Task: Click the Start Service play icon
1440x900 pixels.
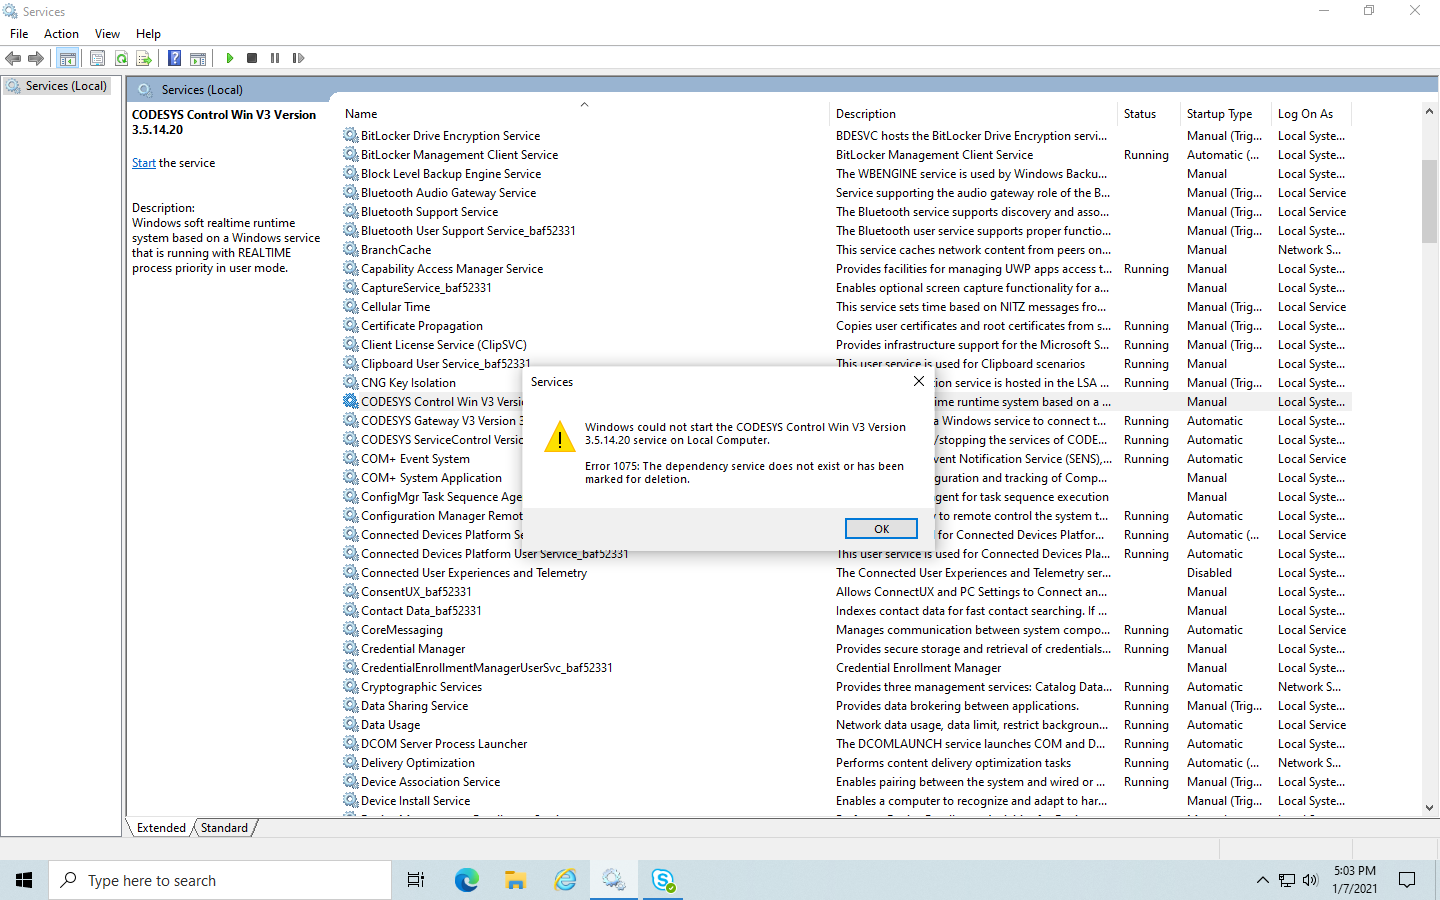Action: [x=230, y=58]
